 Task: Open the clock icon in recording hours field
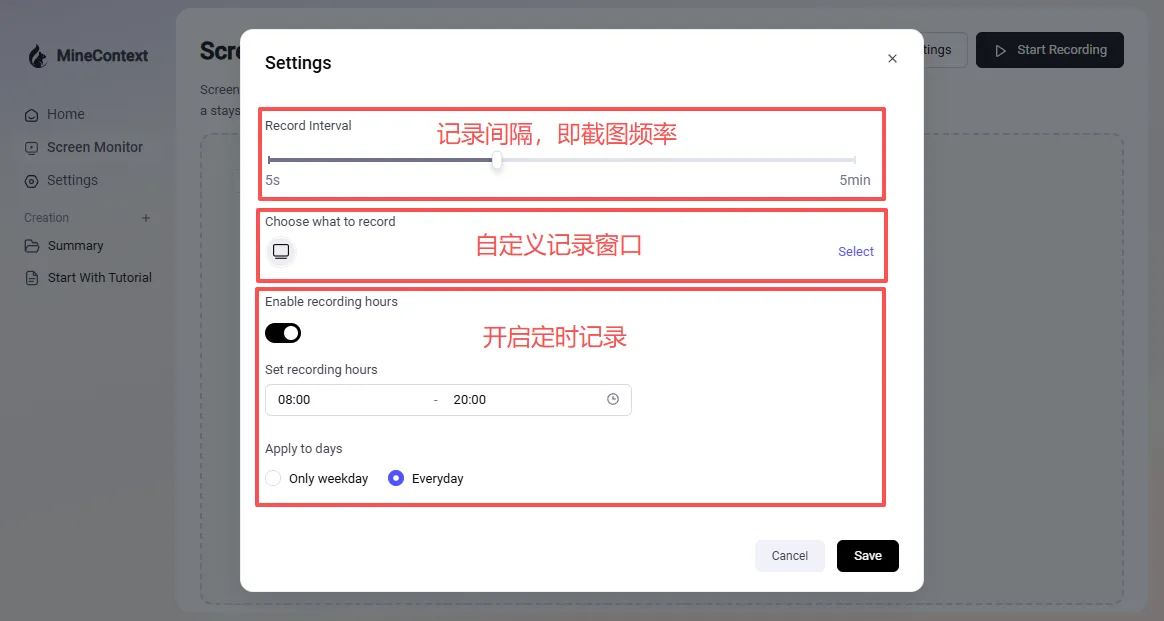tap(613, 398)
